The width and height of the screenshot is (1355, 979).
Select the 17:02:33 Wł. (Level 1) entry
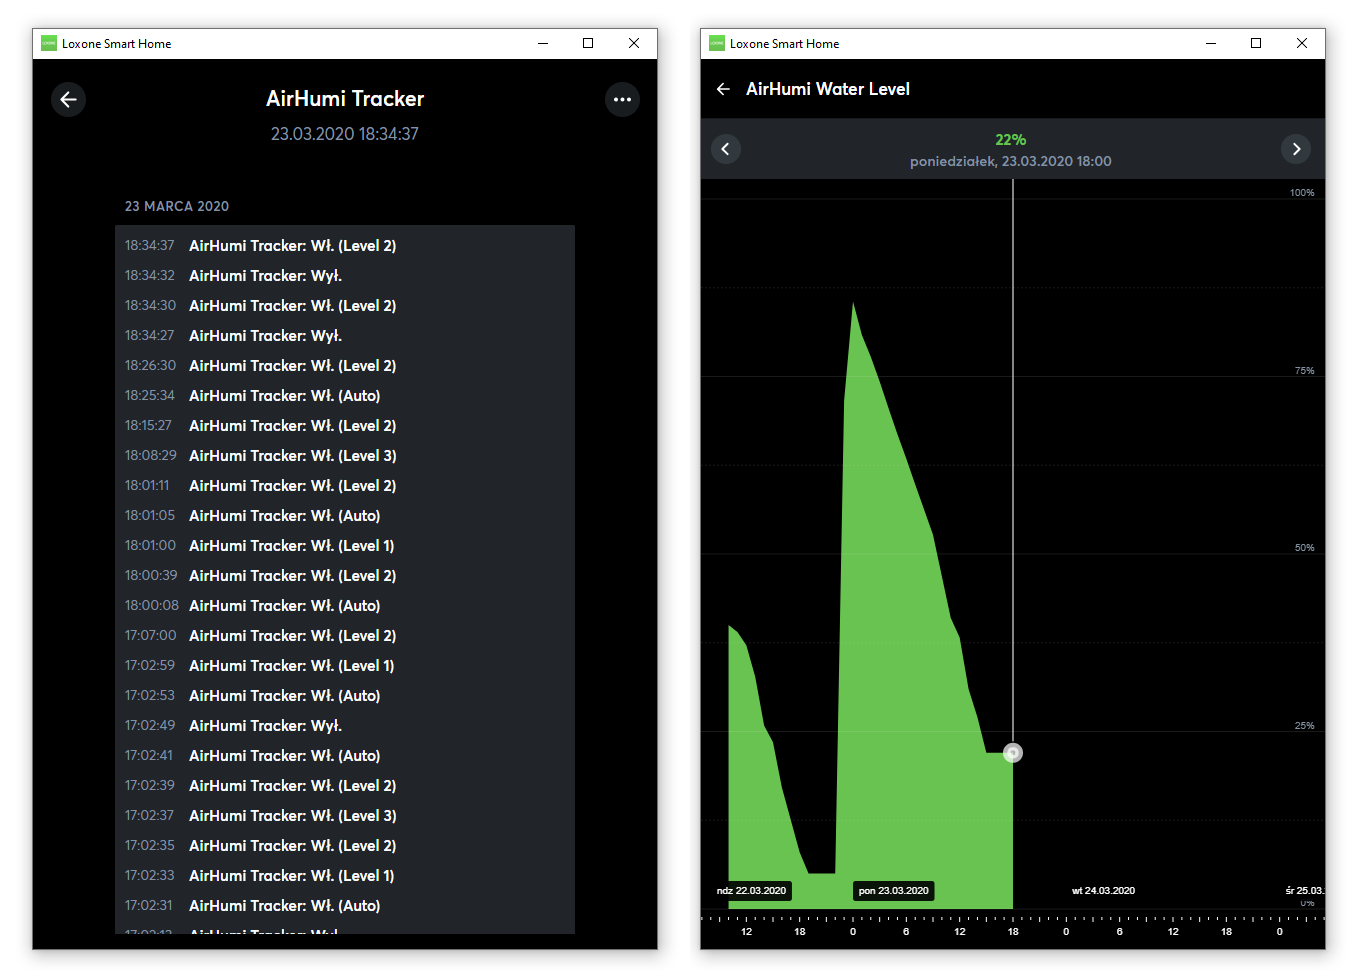coord(345,876)
